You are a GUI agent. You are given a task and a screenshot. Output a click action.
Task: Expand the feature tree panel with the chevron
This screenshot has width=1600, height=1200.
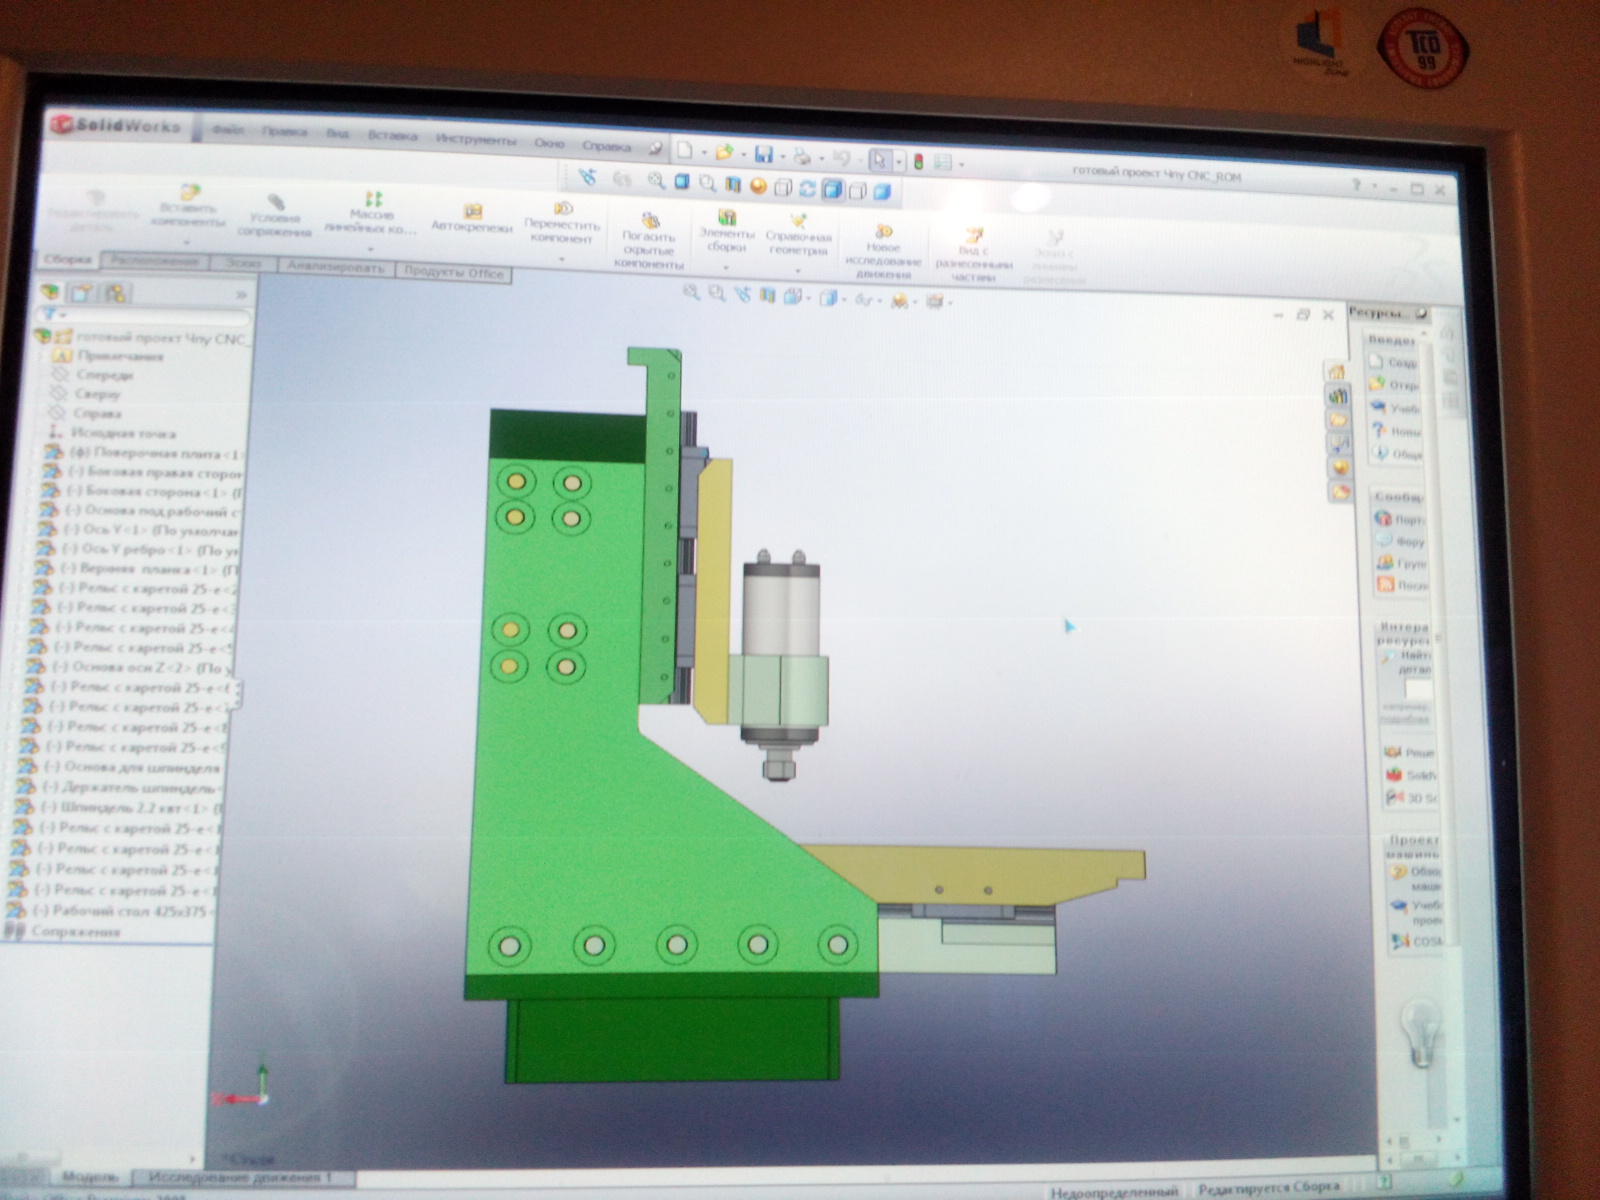click(240, 295)
